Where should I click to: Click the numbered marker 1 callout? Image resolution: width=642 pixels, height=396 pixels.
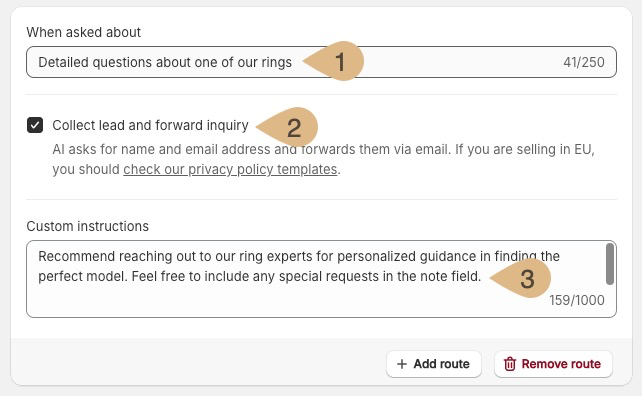pyautogui.click(x=334, y=61)
